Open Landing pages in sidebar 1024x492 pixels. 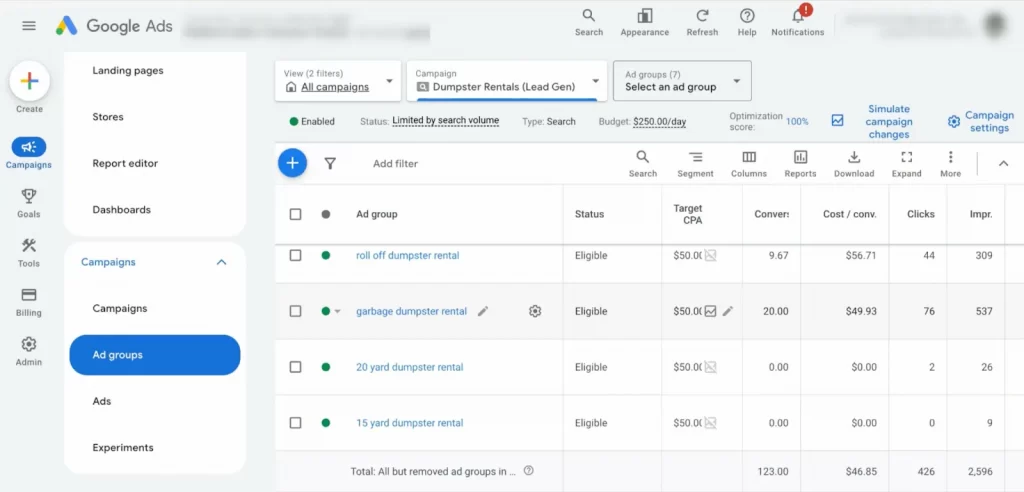point(128,71)
